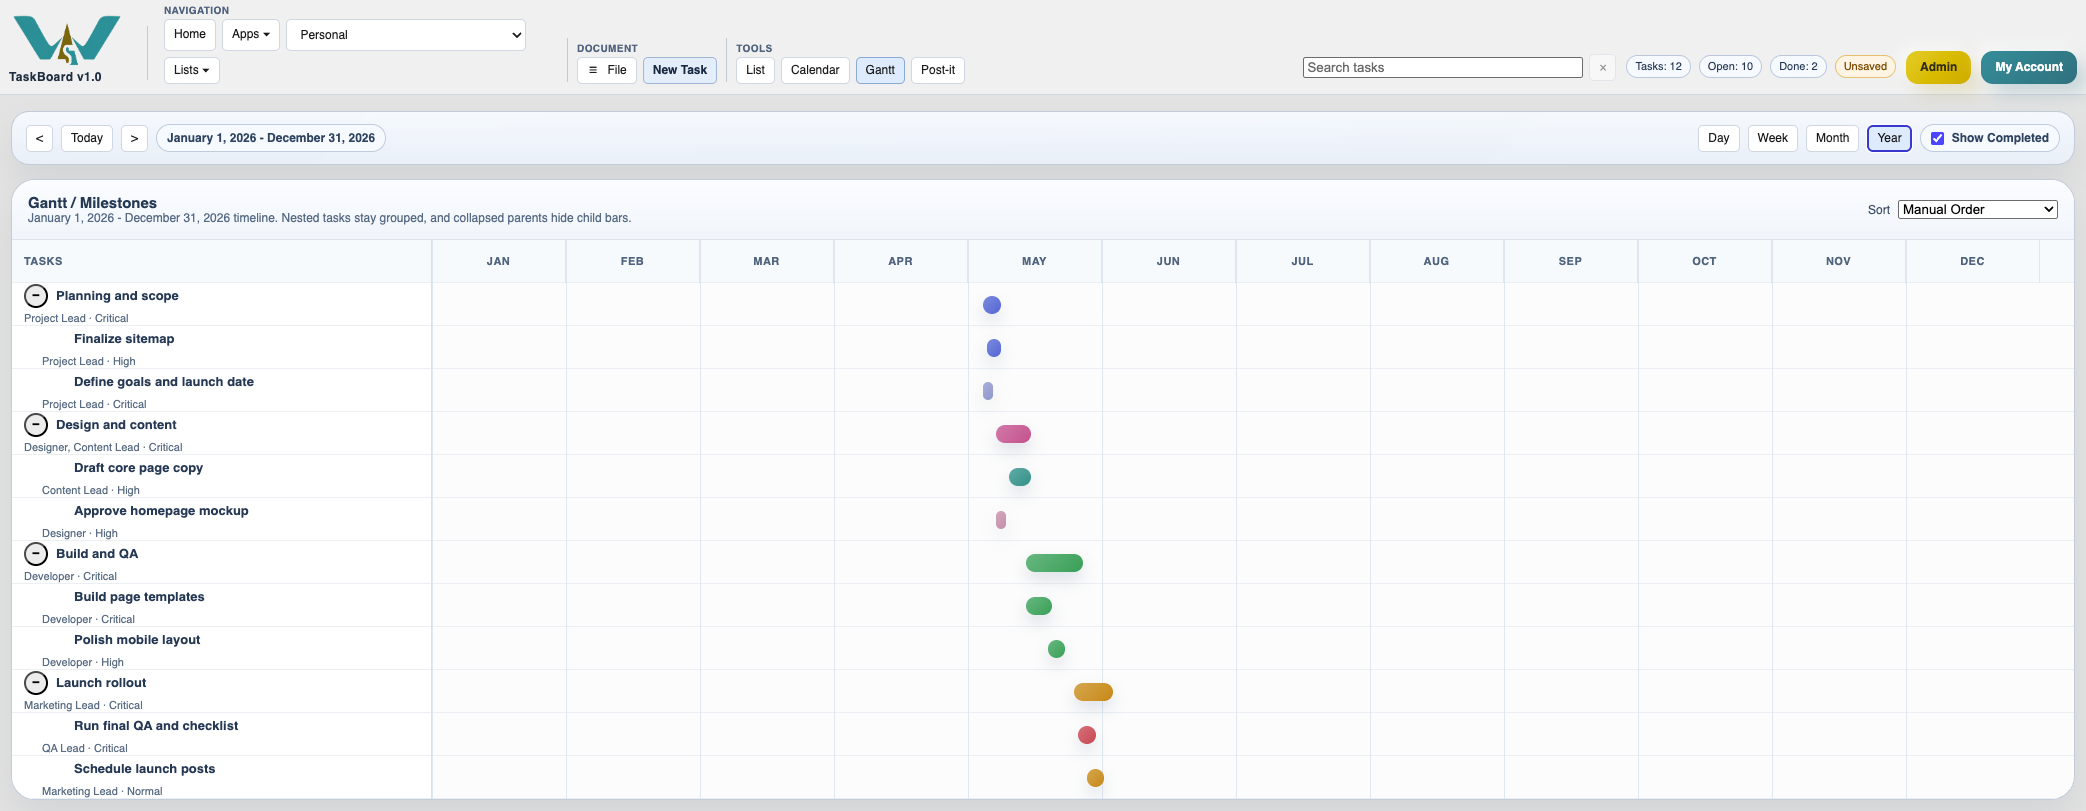Open My Account

pos(2029,67)
